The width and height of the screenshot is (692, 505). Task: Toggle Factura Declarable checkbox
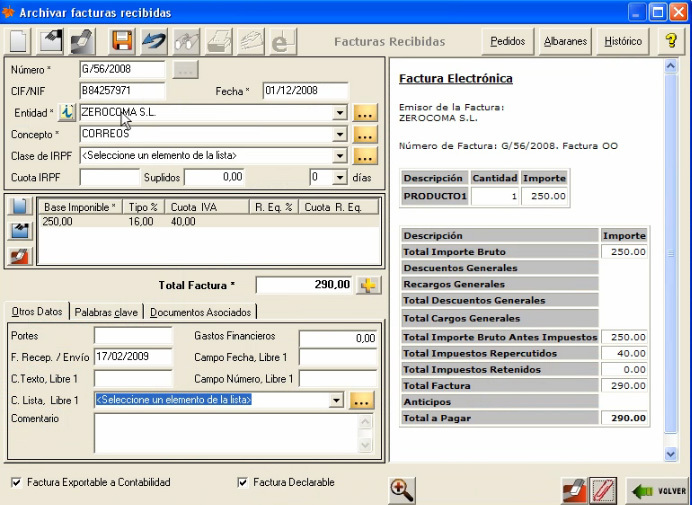pos(243,482)
